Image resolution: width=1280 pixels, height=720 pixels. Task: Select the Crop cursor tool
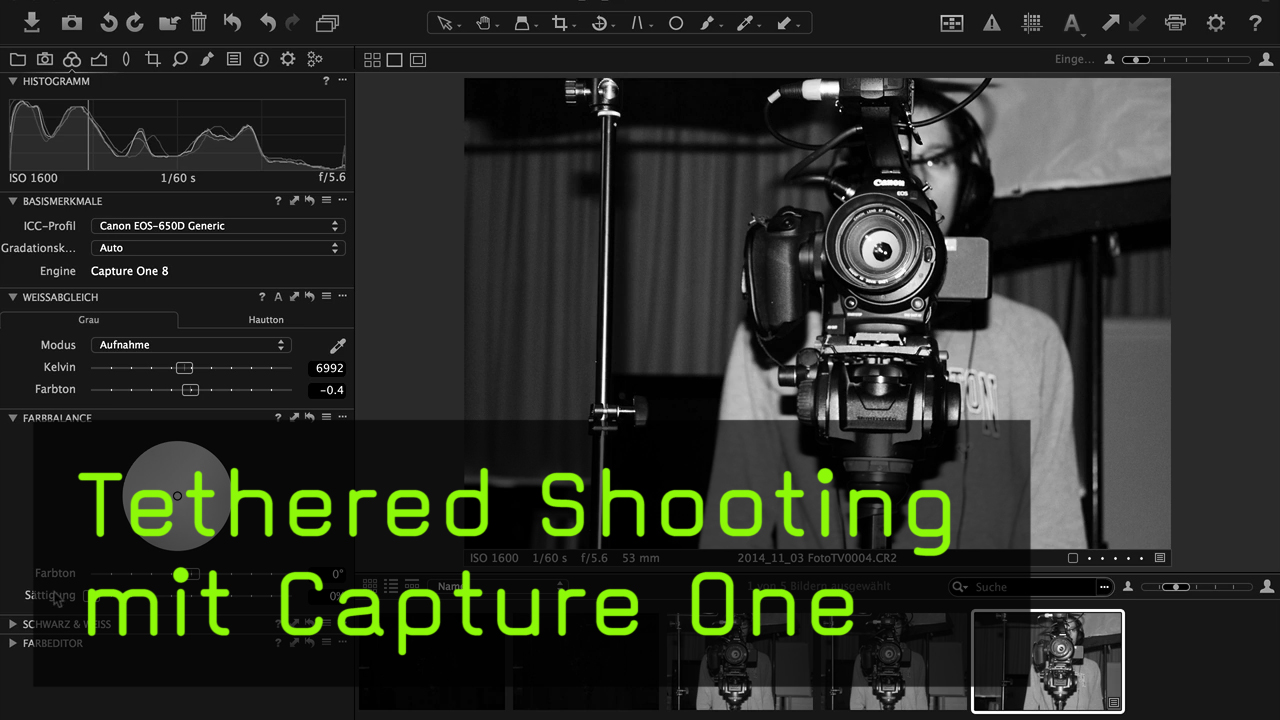[561, 22]
